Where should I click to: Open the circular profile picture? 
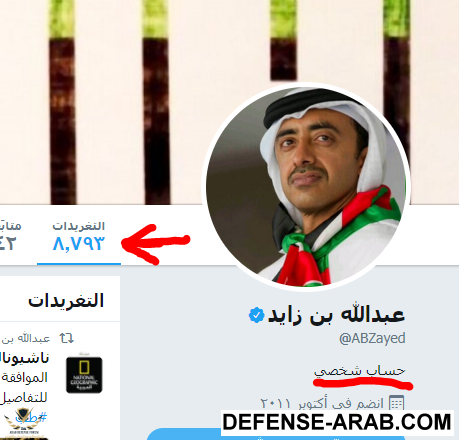click(307, 187)
